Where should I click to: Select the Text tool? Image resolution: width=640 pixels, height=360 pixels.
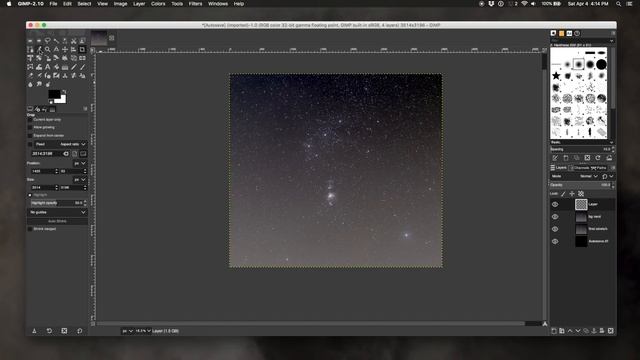48,67
